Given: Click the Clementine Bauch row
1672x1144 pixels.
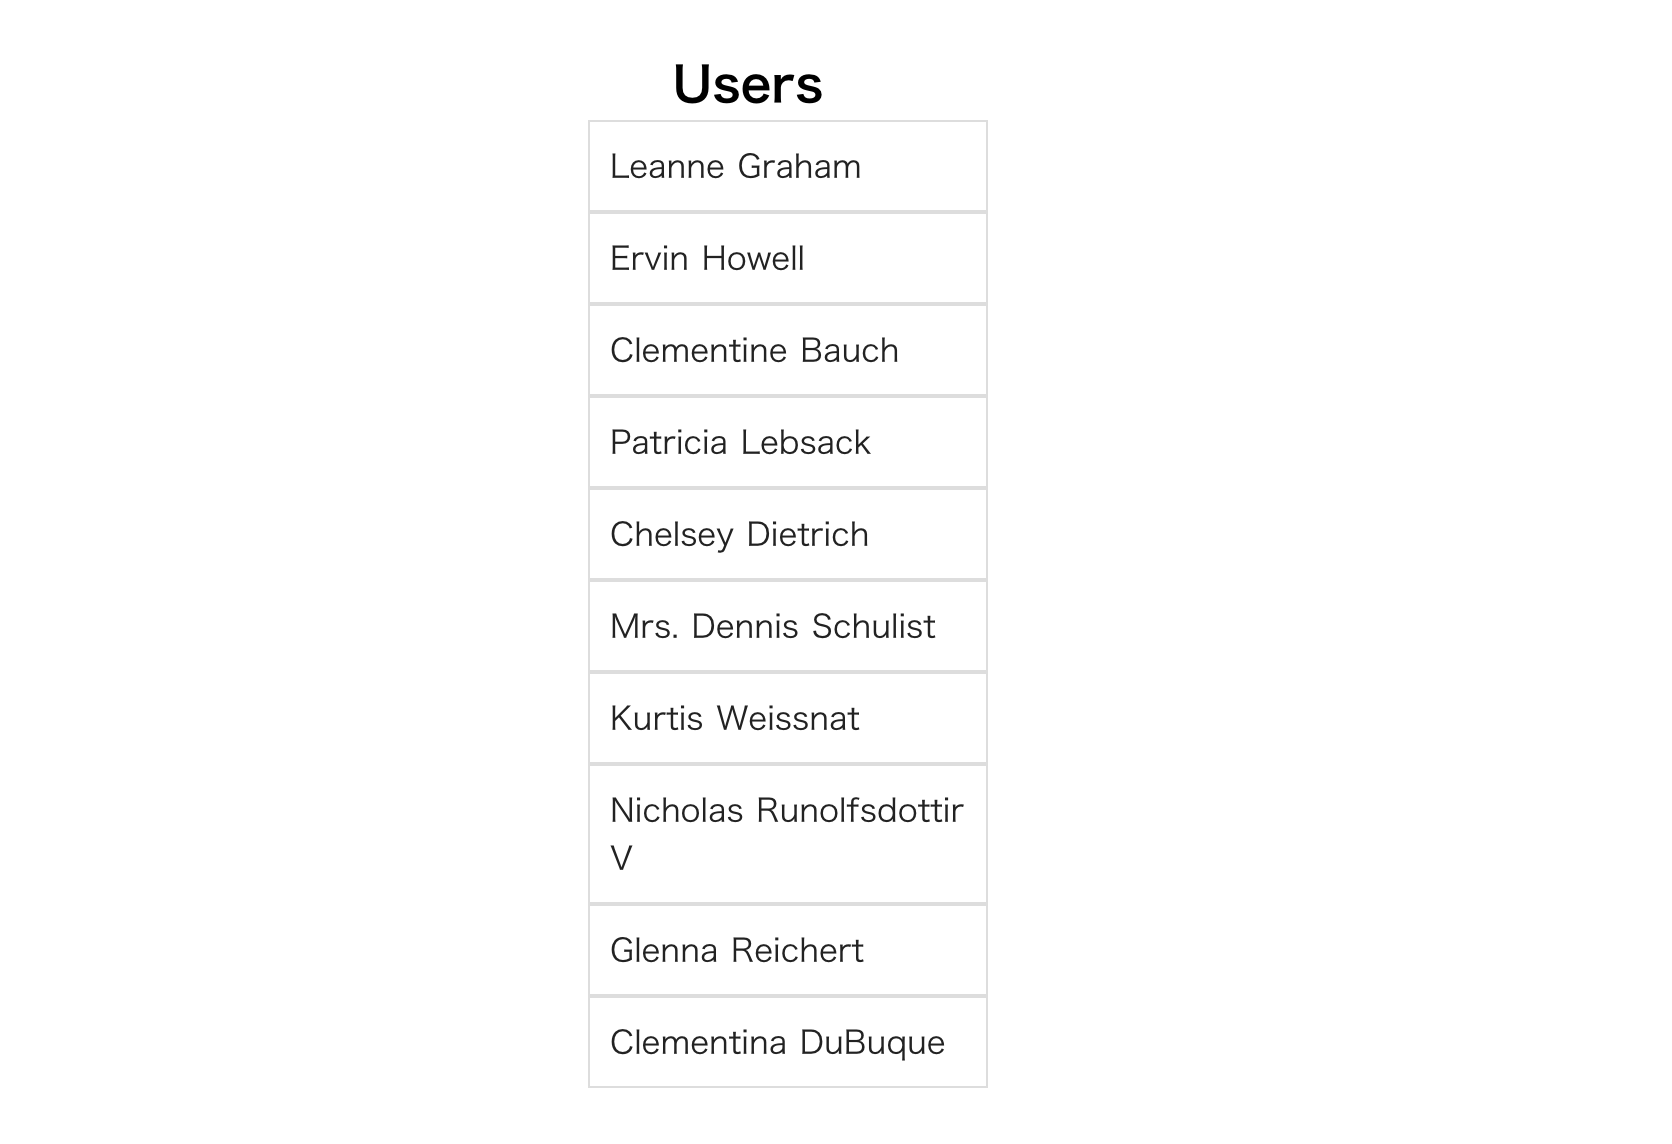Looking at the screenshot, I should 787,350.
